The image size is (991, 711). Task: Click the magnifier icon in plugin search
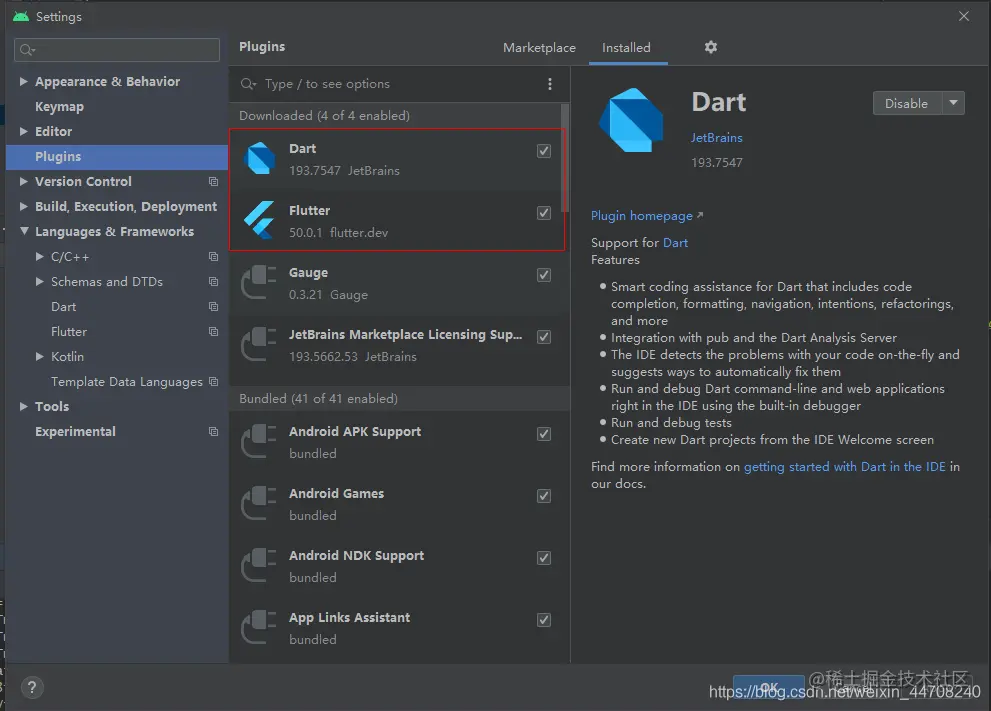coord(248,84)
